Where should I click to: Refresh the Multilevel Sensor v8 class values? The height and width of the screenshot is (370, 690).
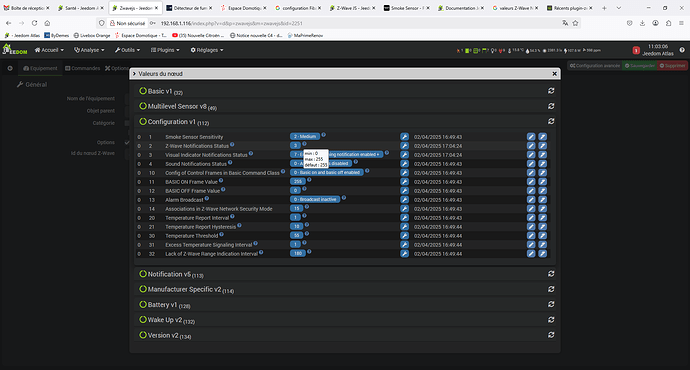(551, 106)
